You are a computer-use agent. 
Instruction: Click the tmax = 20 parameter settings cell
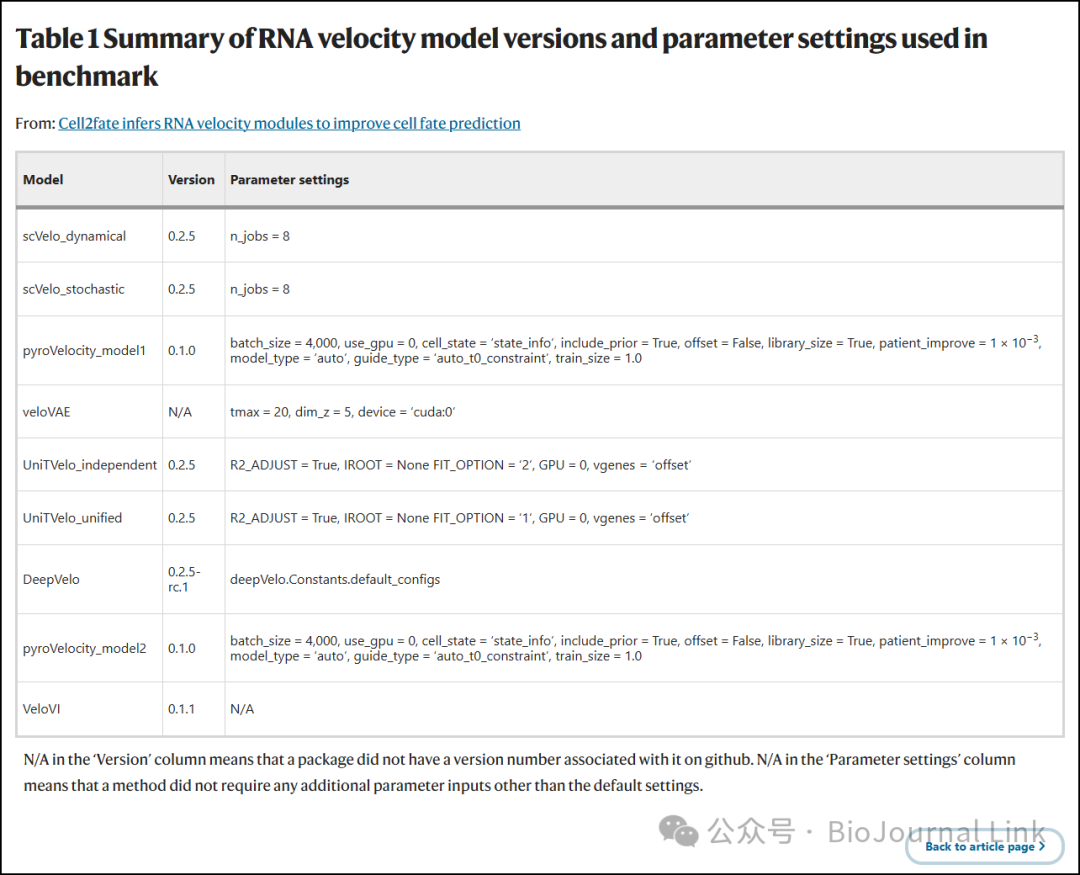[343, 411]
